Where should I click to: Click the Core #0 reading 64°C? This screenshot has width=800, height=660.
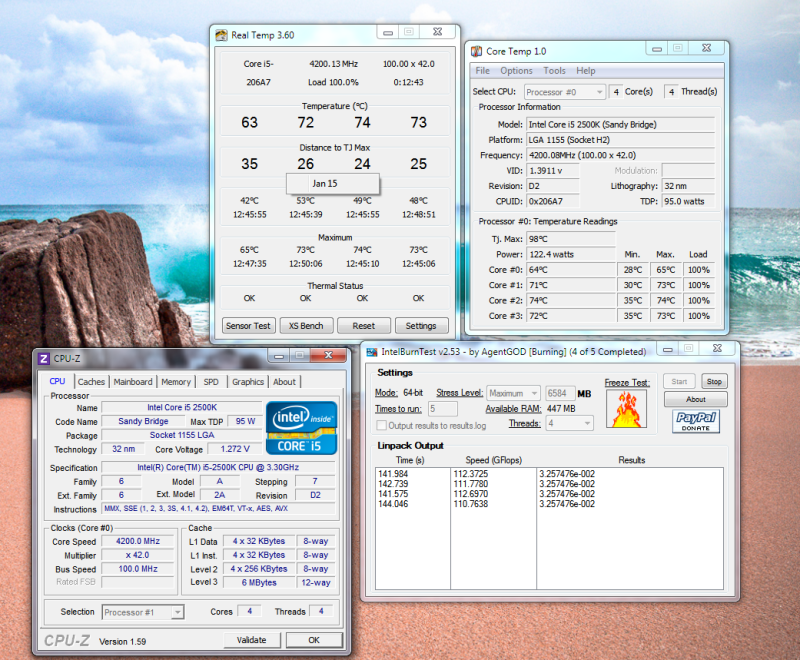click(x=571, y=269)
